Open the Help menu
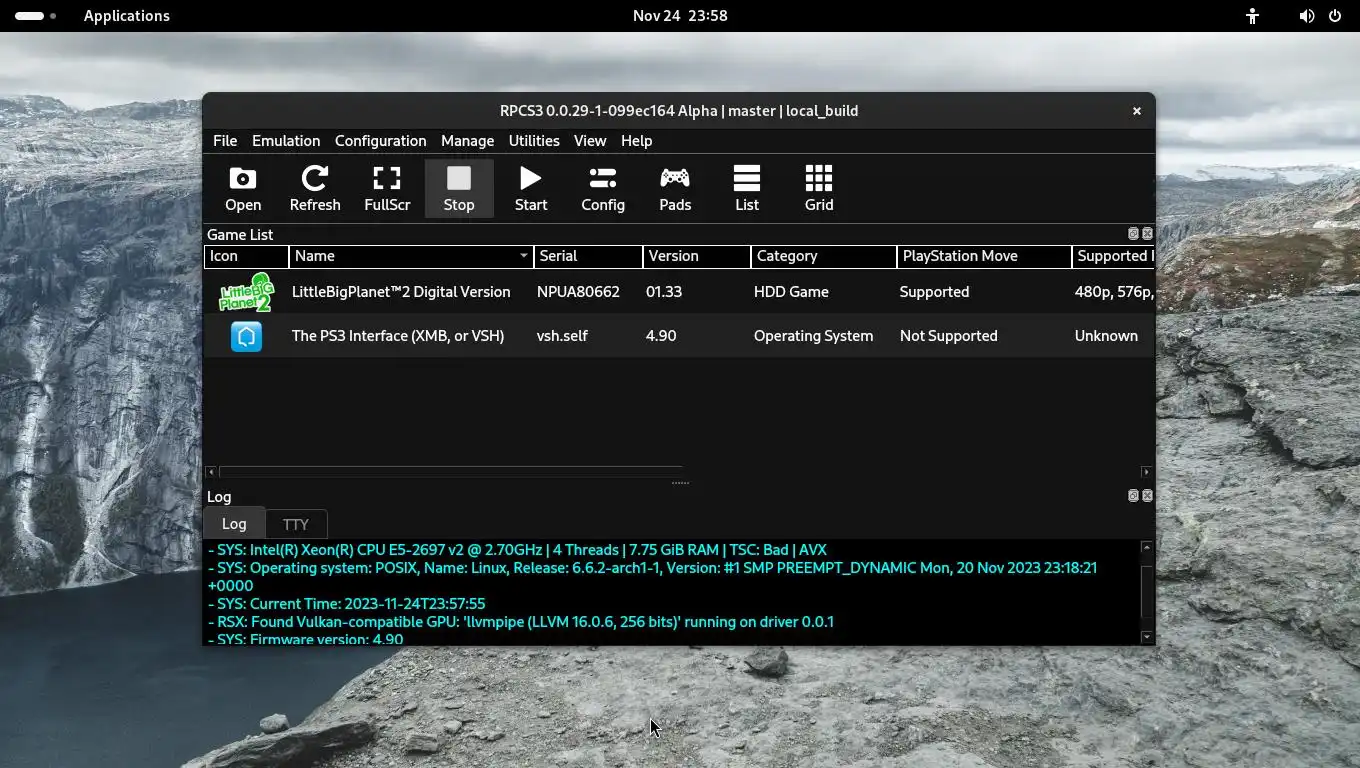1360x768 pixels. point(636,141)
